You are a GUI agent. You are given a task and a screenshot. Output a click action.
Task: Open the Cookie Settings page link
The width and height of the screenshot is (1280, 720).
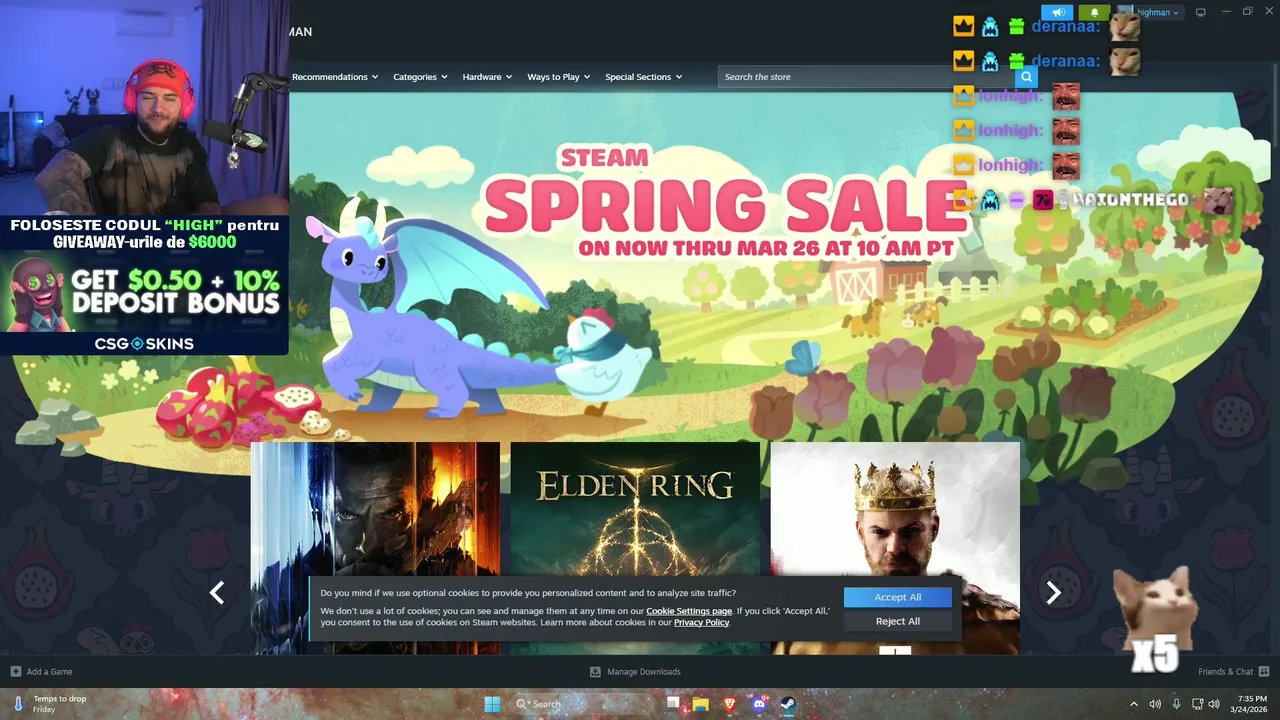(x=689, y=611)
